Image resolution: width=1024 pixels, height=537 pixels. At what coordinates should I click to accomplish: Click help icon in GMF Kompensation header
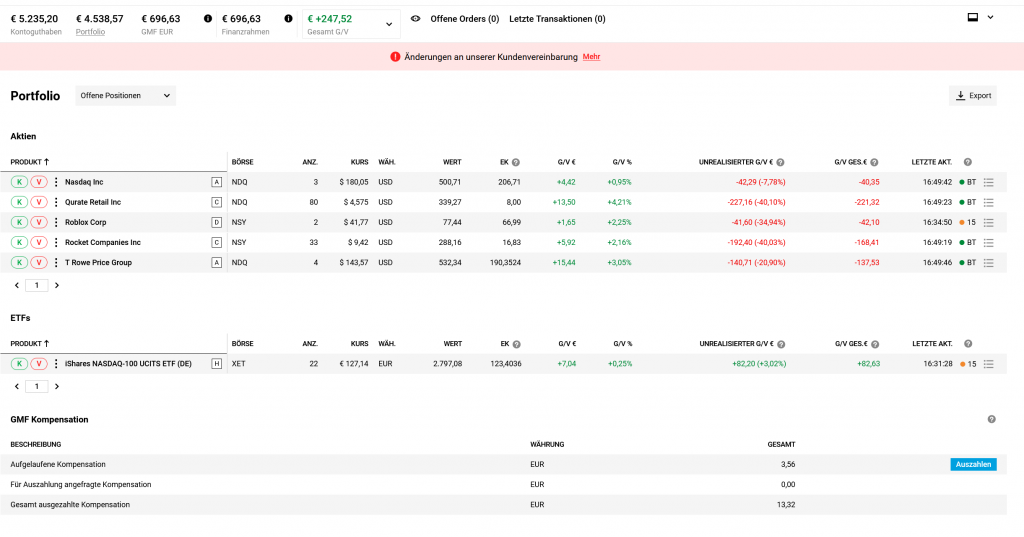(991, 419)
